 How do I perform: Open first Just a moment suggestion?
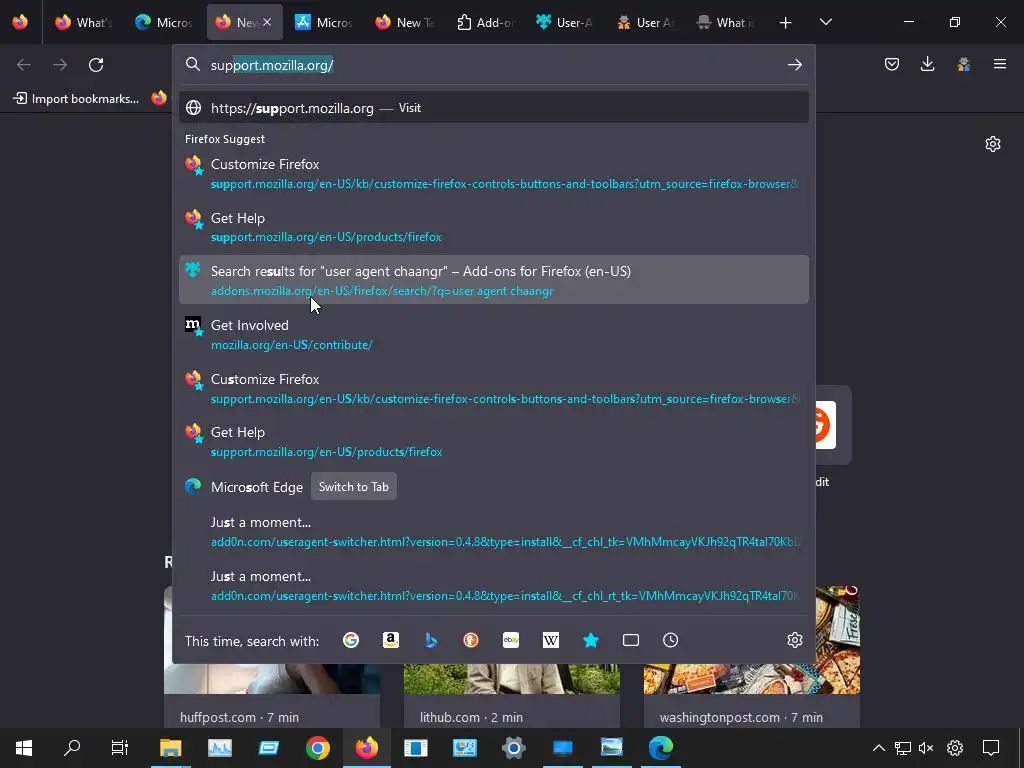[x=494, y=532]
